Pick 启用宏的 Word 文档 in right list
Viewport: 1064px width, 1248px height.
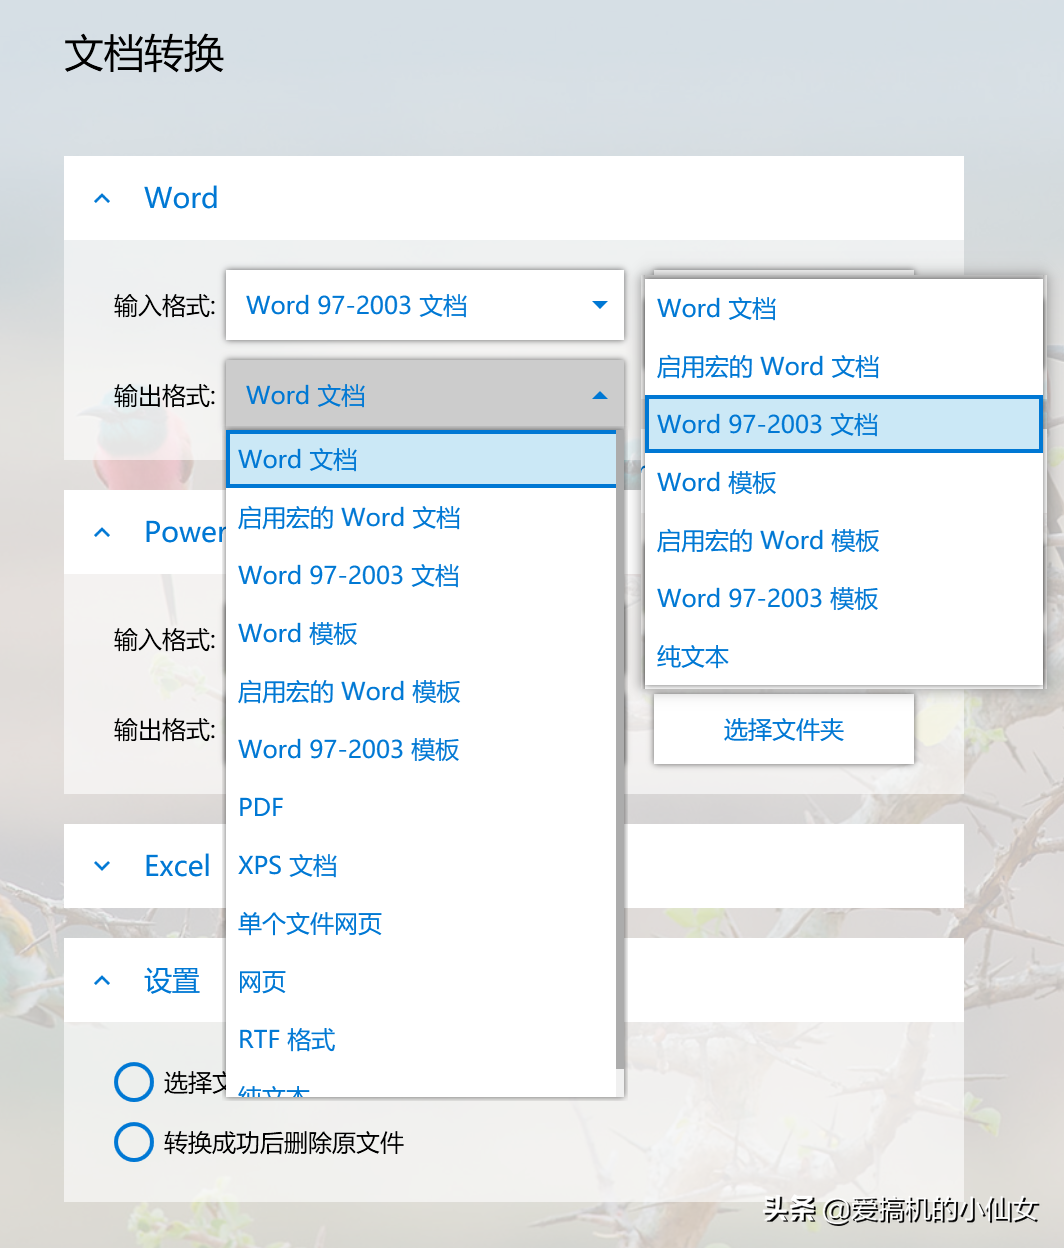(844, 366)
